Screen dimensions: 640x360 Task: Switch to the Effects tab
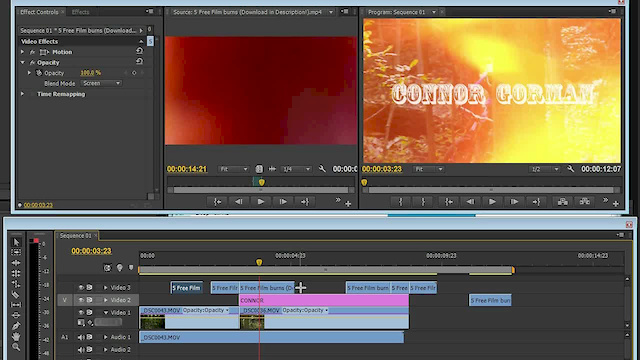click(x=80, y=12)
